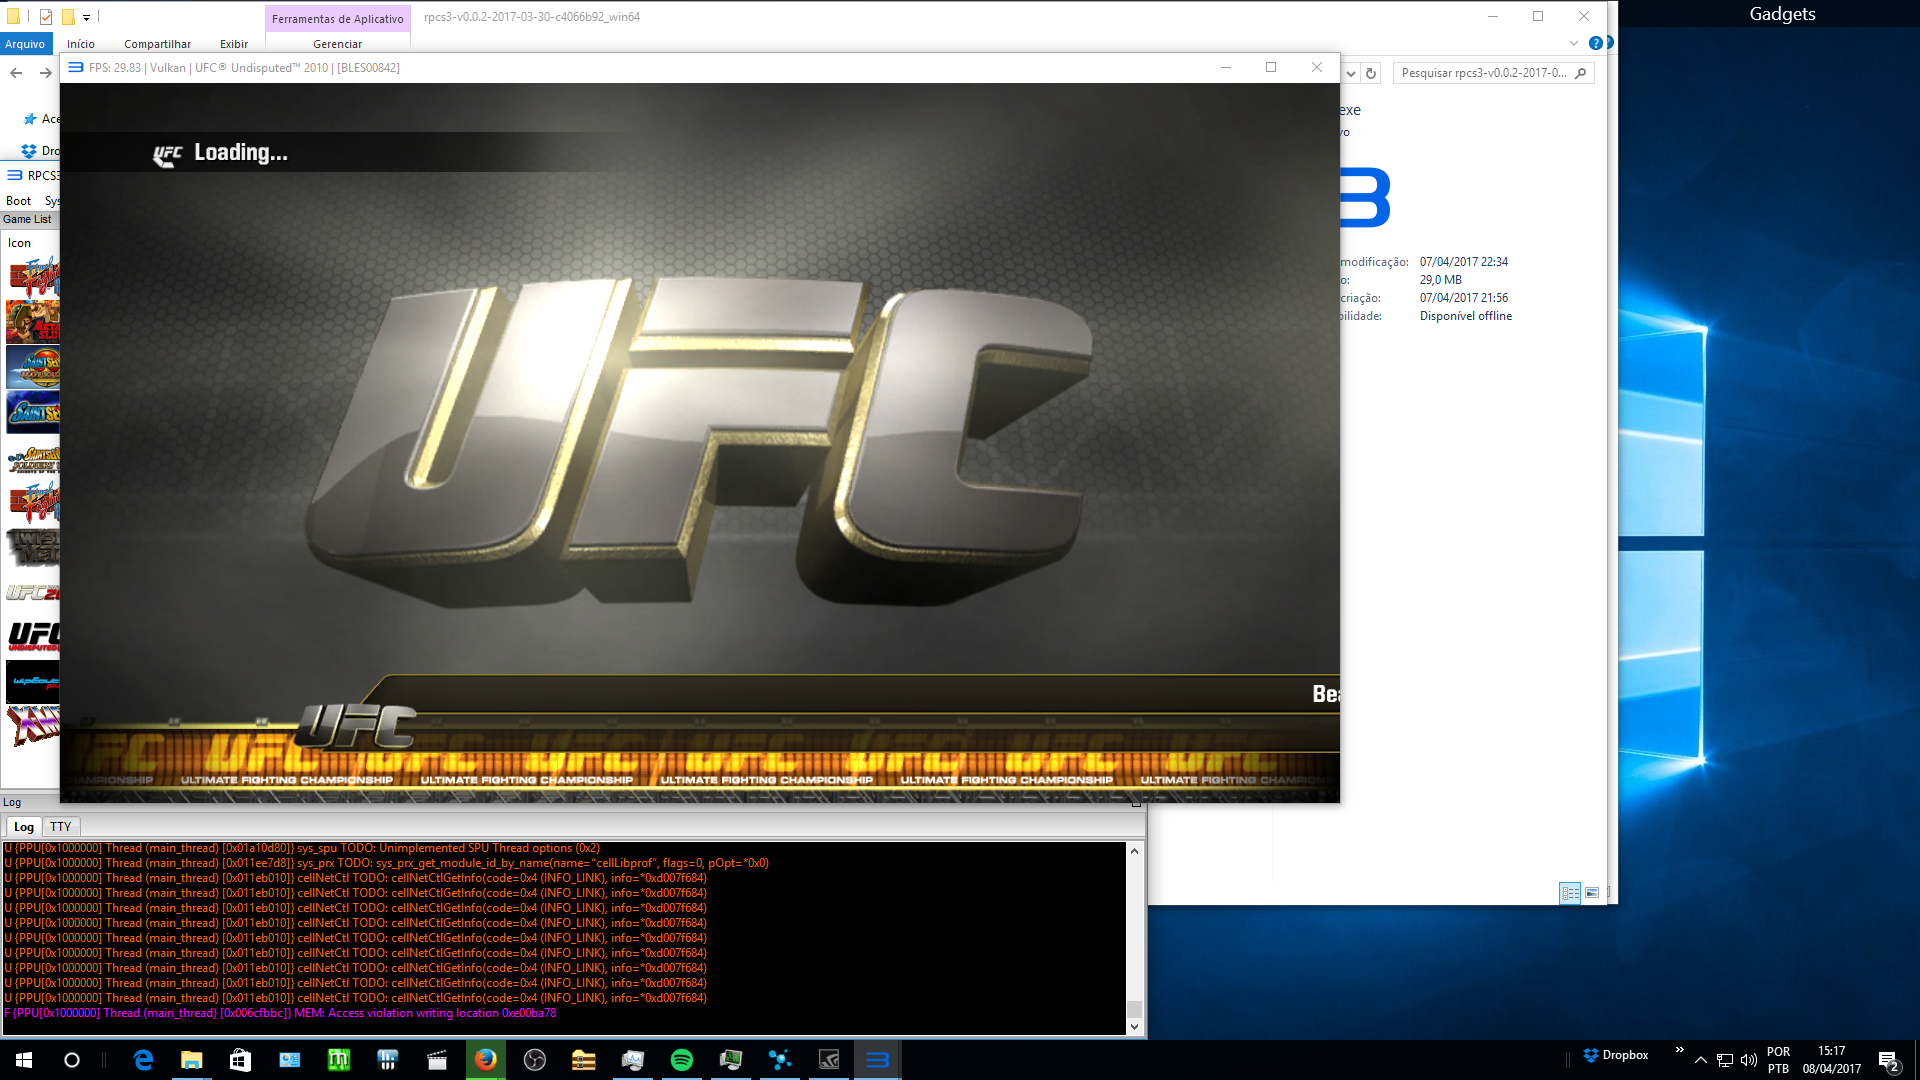Click the RPCS3 icon in the taskbar
This screenshot has width=1920, height=1080.
coord(877,1060)
